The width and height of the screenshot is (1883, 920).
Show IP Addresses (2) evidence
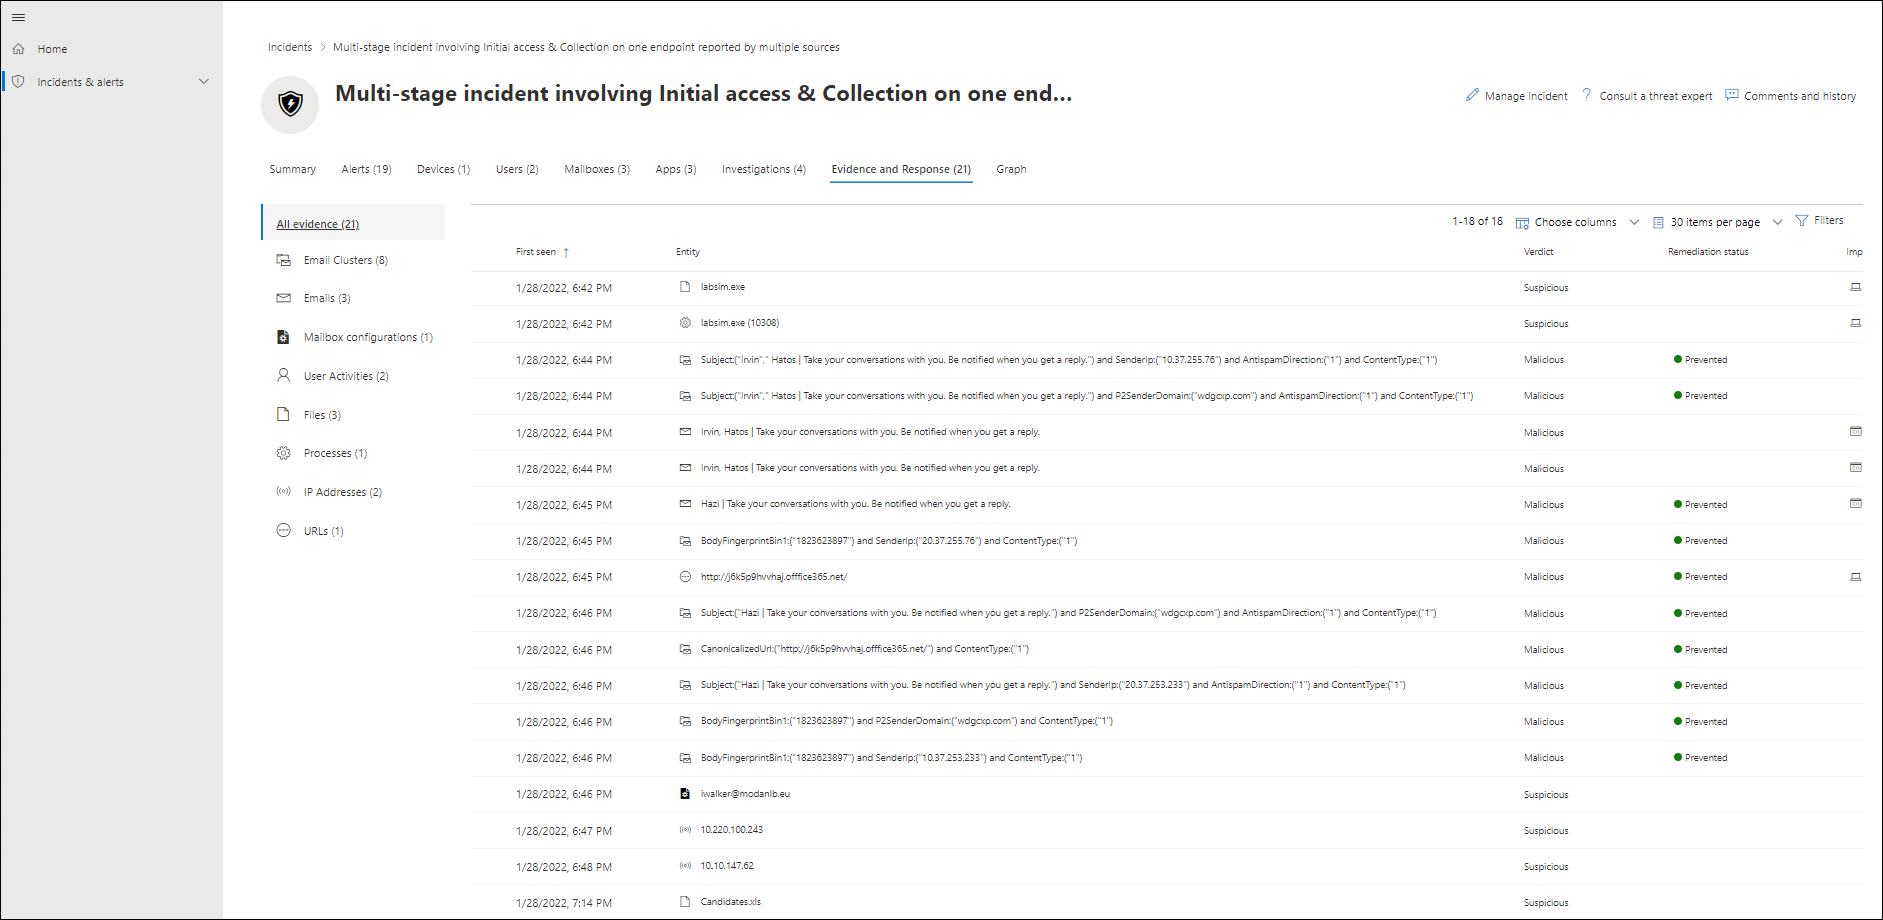pos(342,492)
